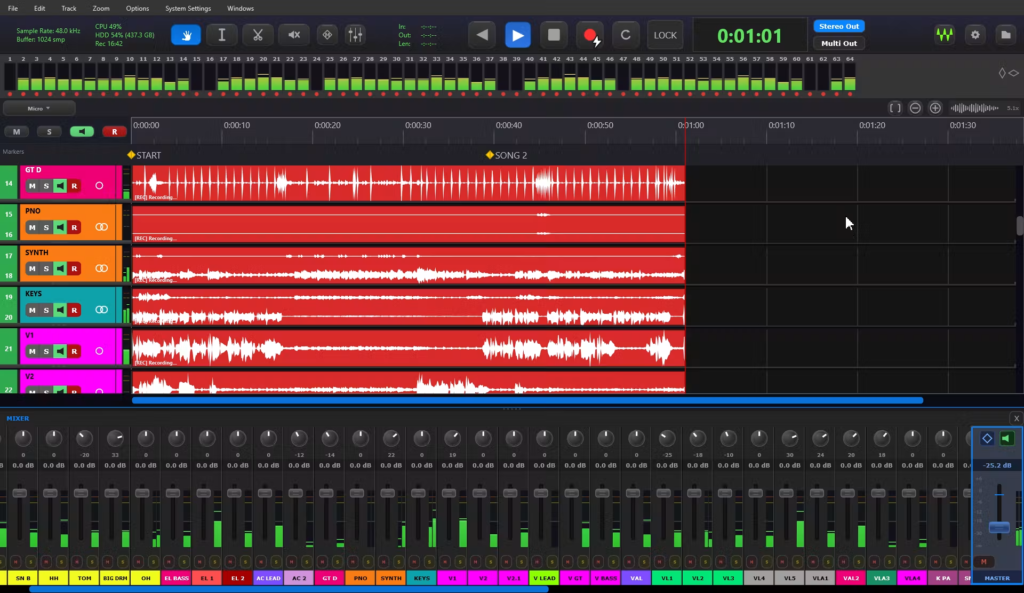1024x593 pixels.
Task: Click the timeline ruler at 0:00:30
Action: [418, 125]
